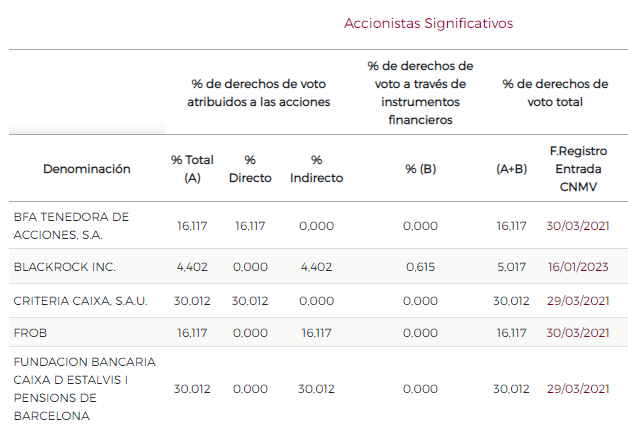Click the % Indirecto column header
This screenshot has width=628, height=425.
[316, 169]
